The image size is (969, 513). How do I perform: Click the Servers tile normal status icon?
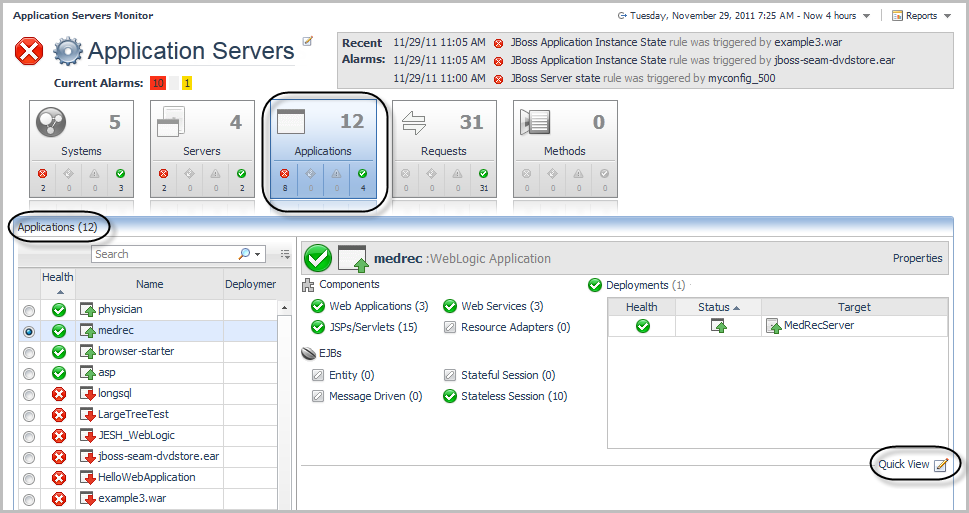[242, 174]
